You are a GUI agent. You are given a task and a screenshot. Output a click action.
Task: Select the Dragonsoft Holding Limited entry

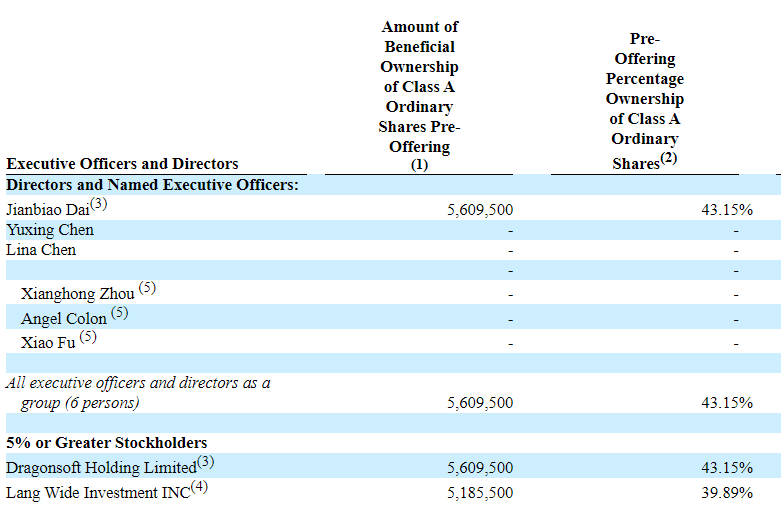(100, 468)
